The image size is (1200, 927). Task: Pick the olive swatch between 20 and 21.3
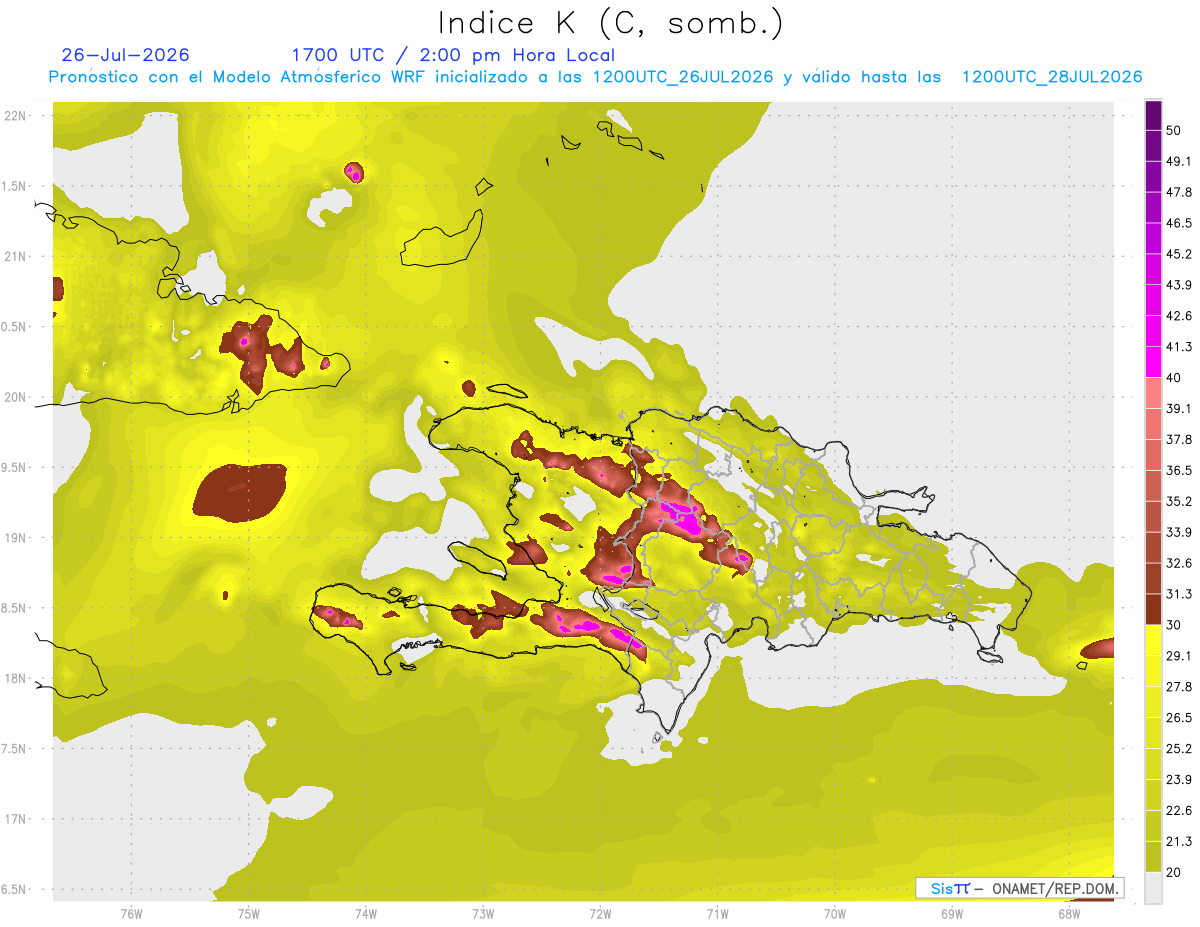coord(1153,857)
